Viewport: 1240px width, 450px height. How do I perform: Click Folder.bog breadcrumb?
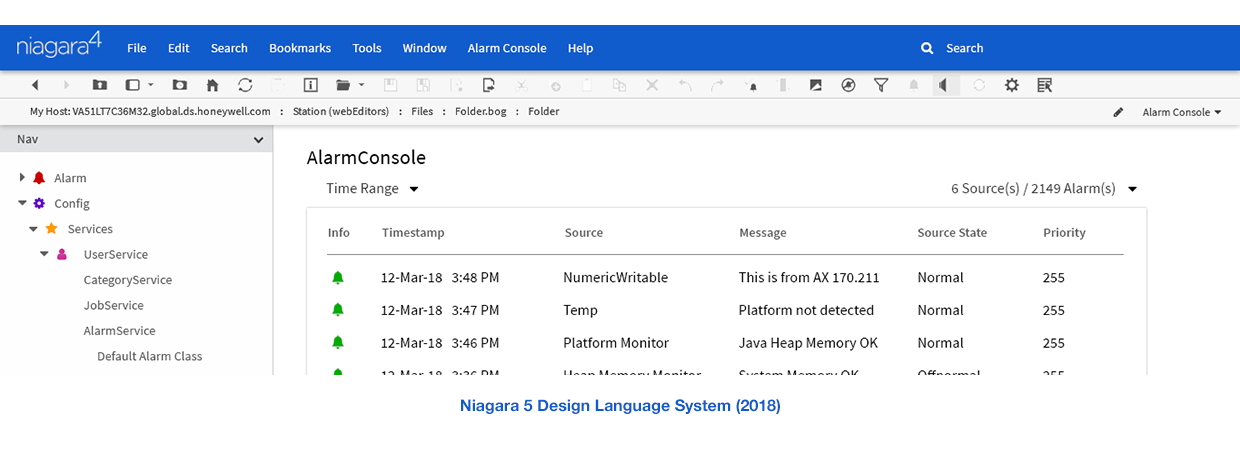(x=481, y=112)
